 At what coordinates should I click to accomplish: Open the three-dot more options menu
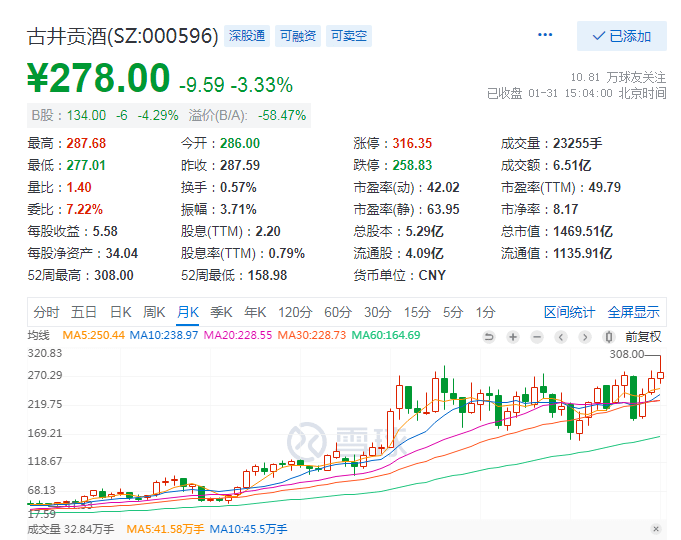(x=545, y=35)
